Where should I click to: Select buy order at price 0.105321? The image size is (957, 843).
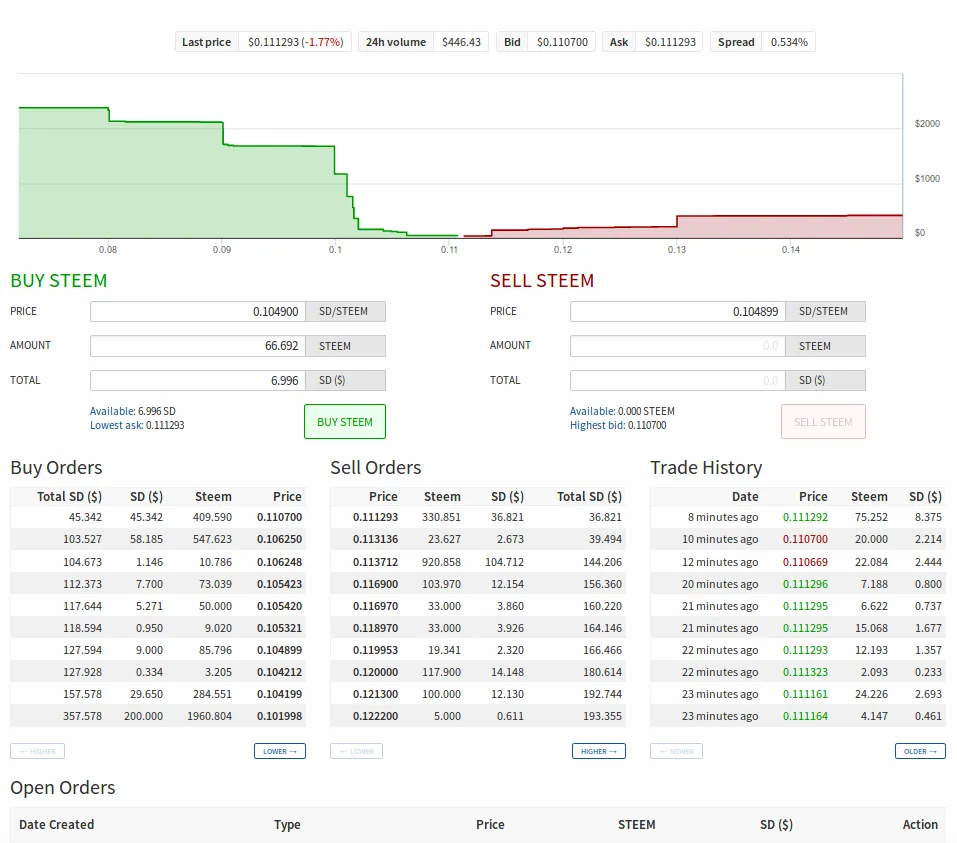click(x=158, y=628)
